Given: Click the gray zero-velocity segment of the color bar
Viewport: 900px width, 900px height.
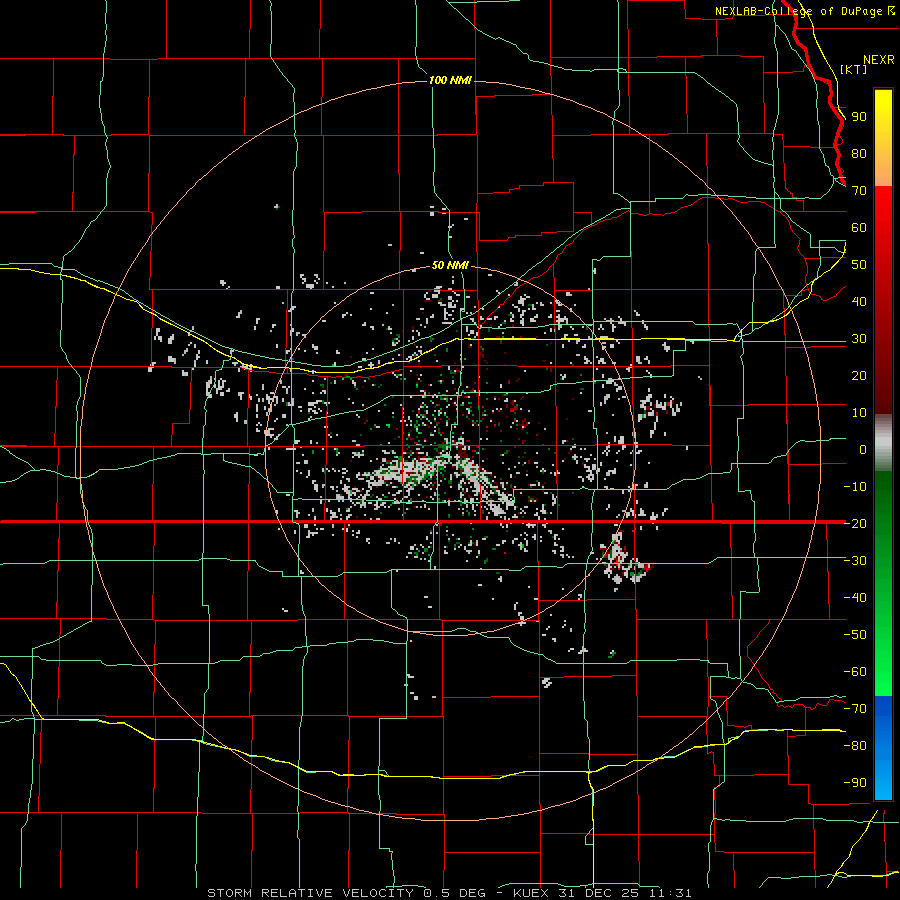Looking at the screenshot, I should [883, 443].
